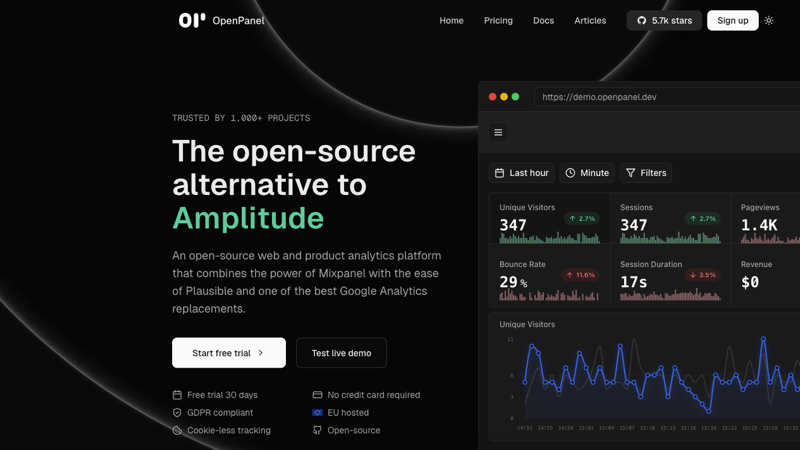
Task: Click the 1.4K Pageviews value
Action: 759,225
